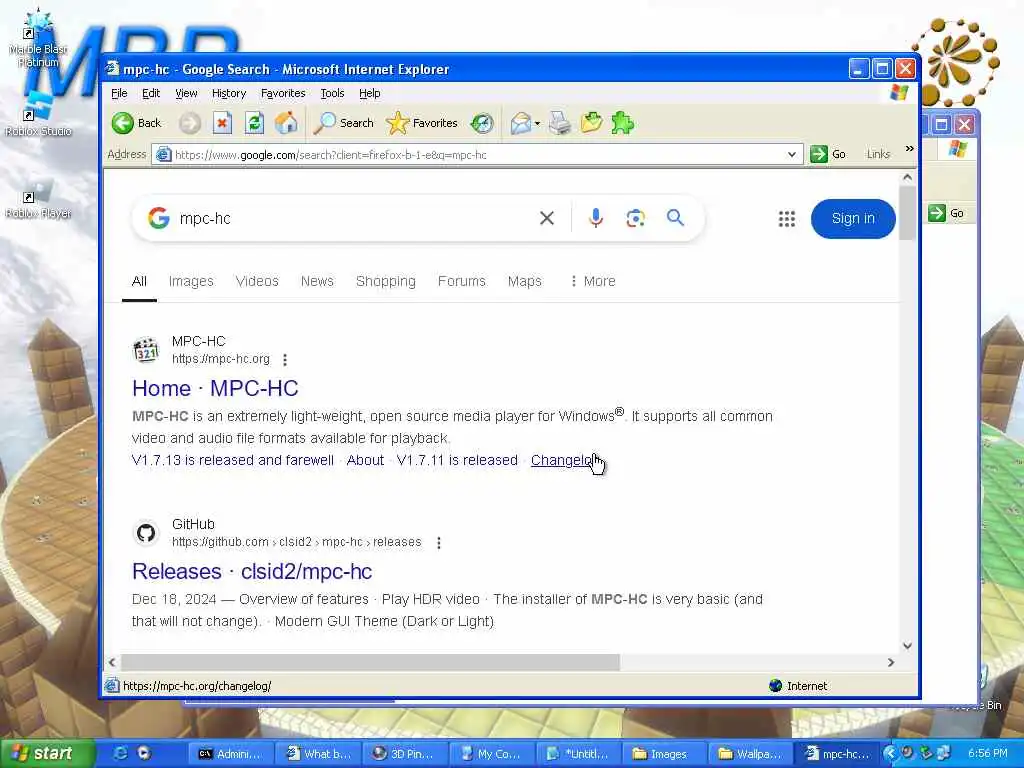
Task: Open the Google apps grid icon
Action: pos(787,219)
